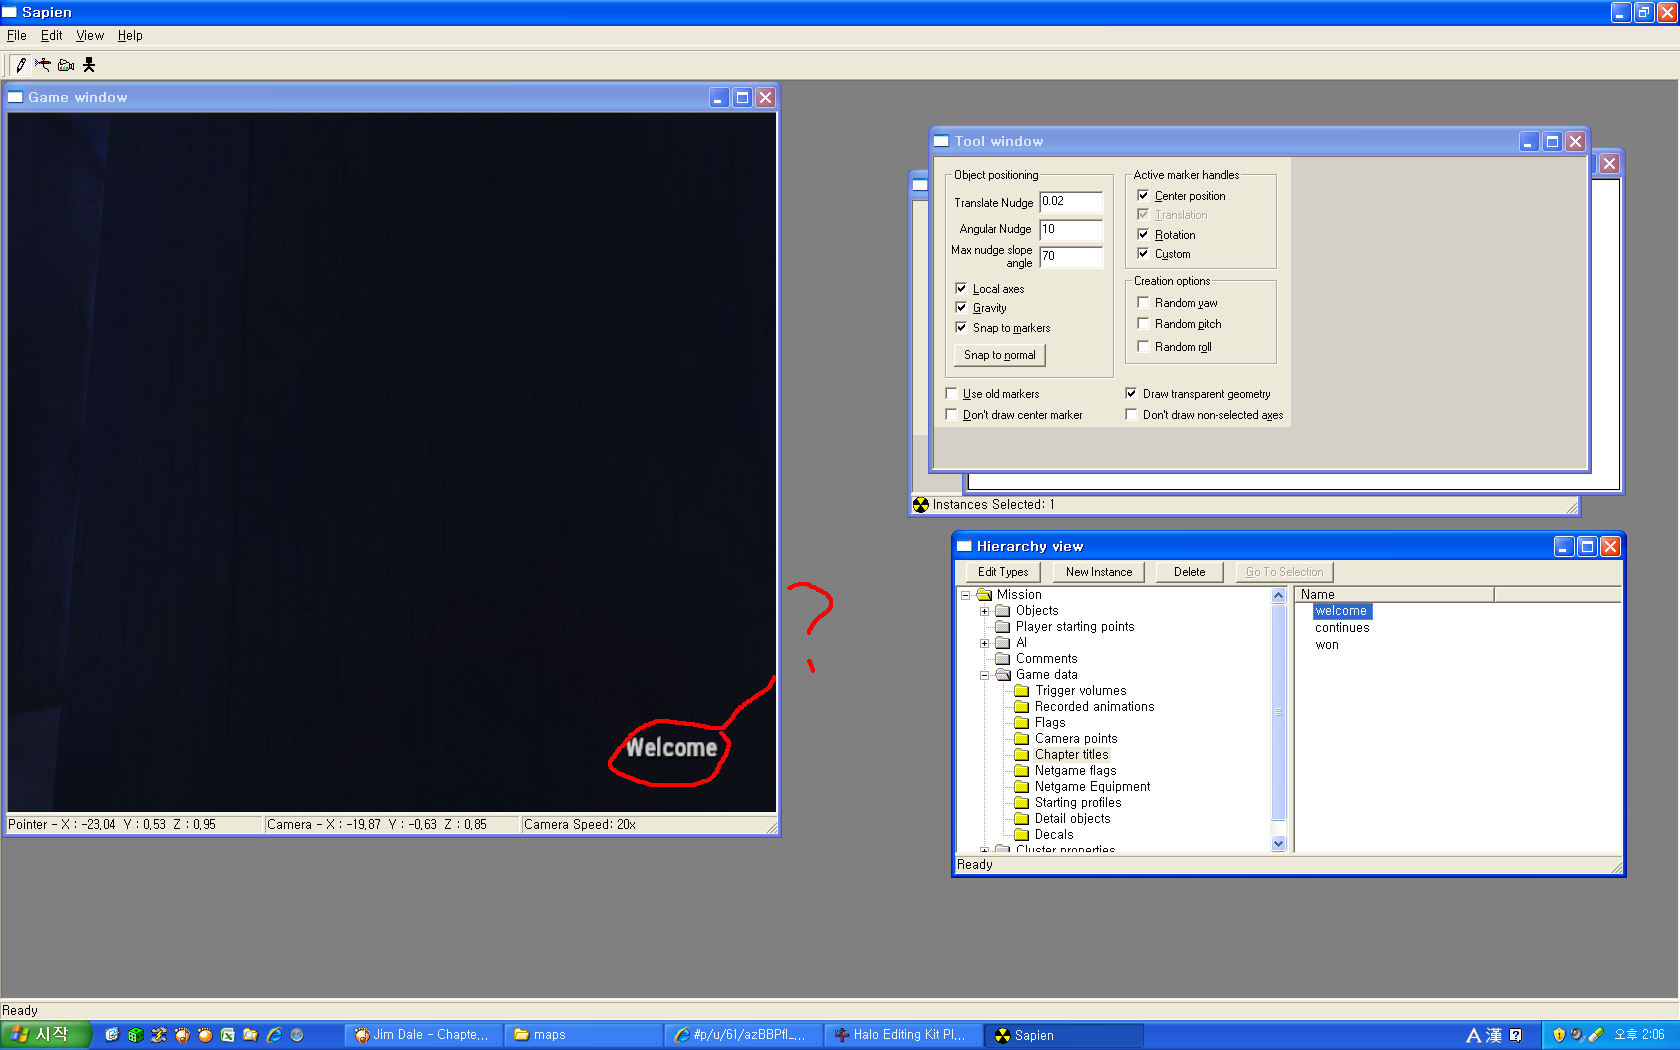Click the Delete button in Hierarchy view
1680x1050 pixels.
[1190, 572]
